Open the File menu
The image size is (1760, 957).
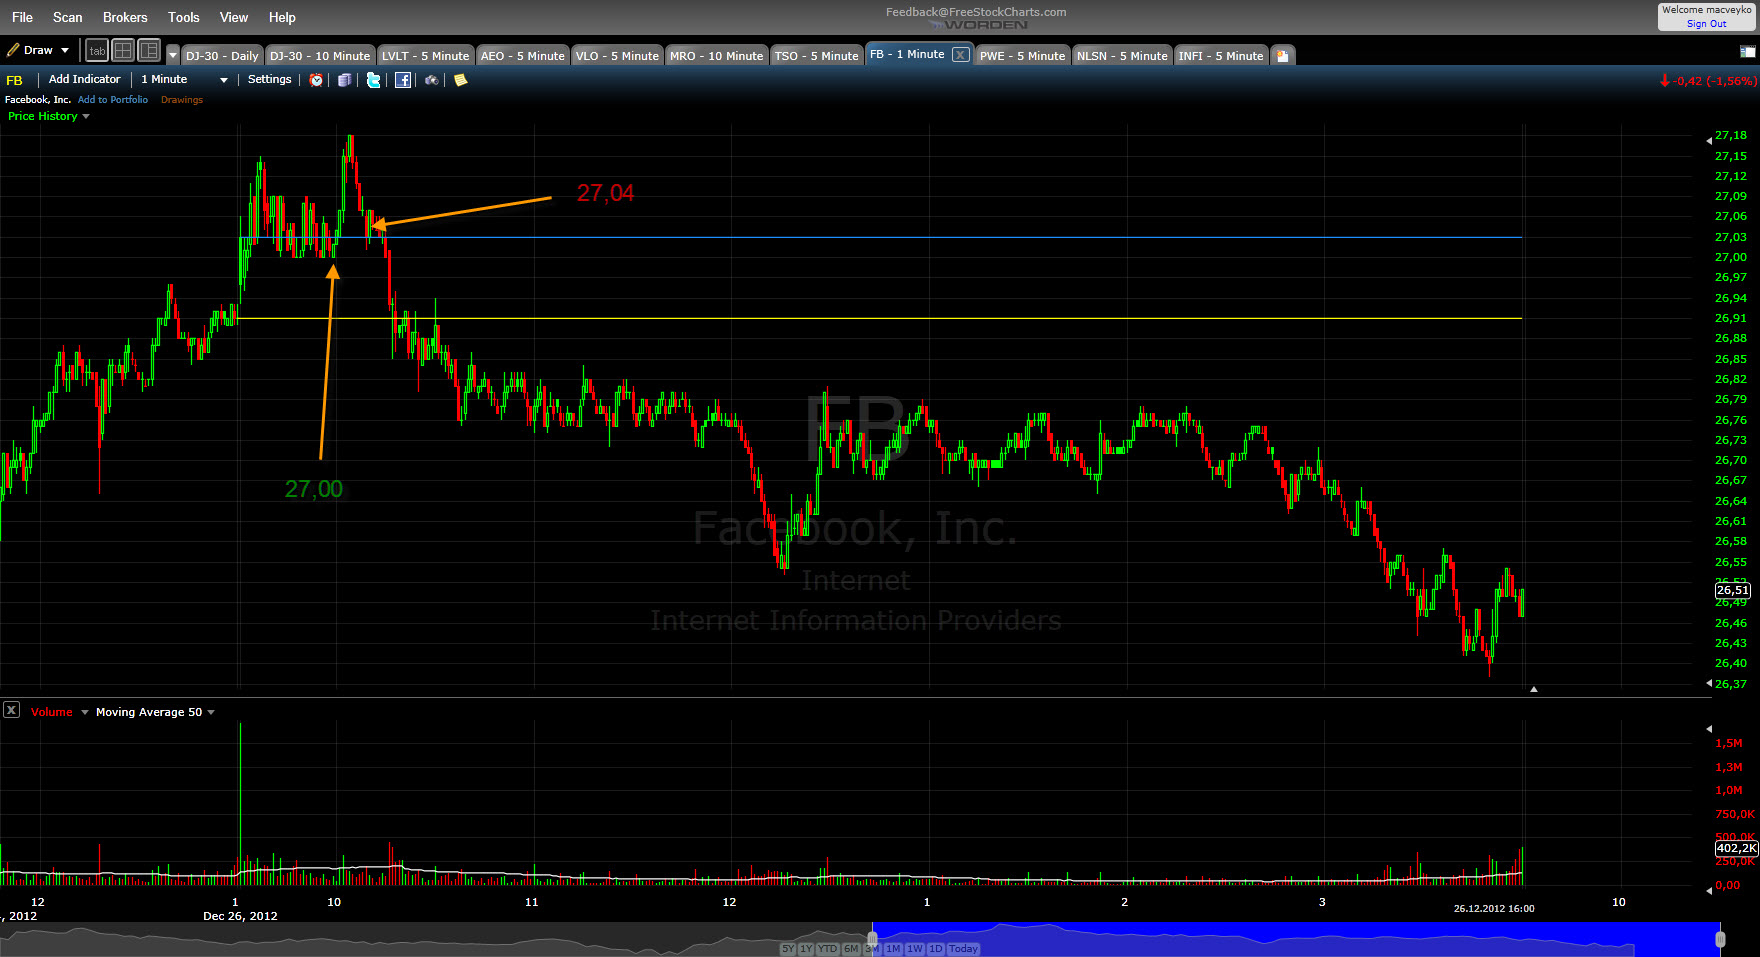pyautogui.click(x=22, y=17)
